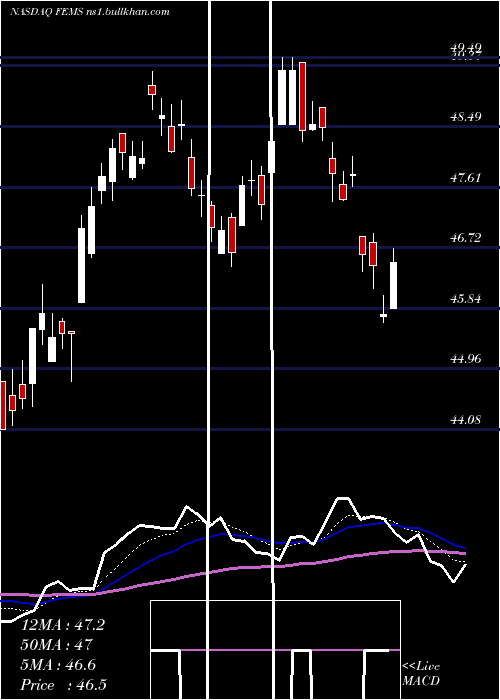Click the 5MA : 46.6 readout

pyautogui.click(x=58, y=665)
